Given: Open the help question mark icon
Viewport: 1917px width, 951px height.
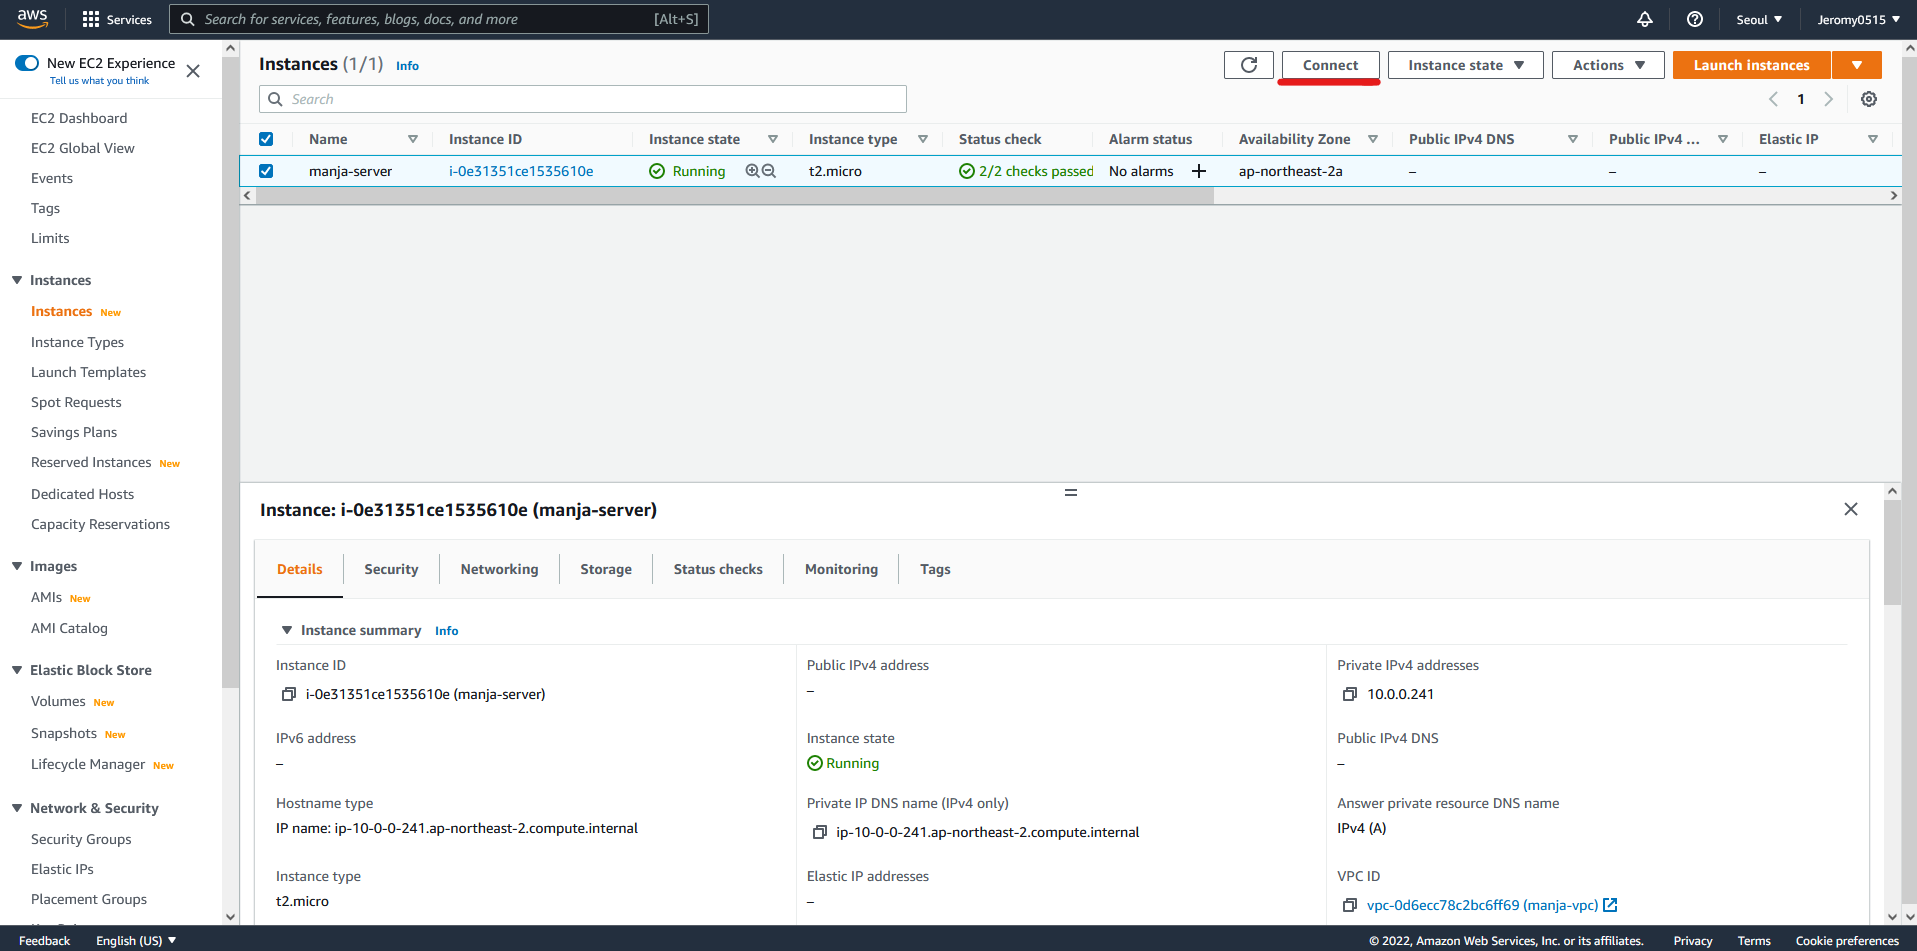Looking at the screenshot, I should [x=1695, y=19].
